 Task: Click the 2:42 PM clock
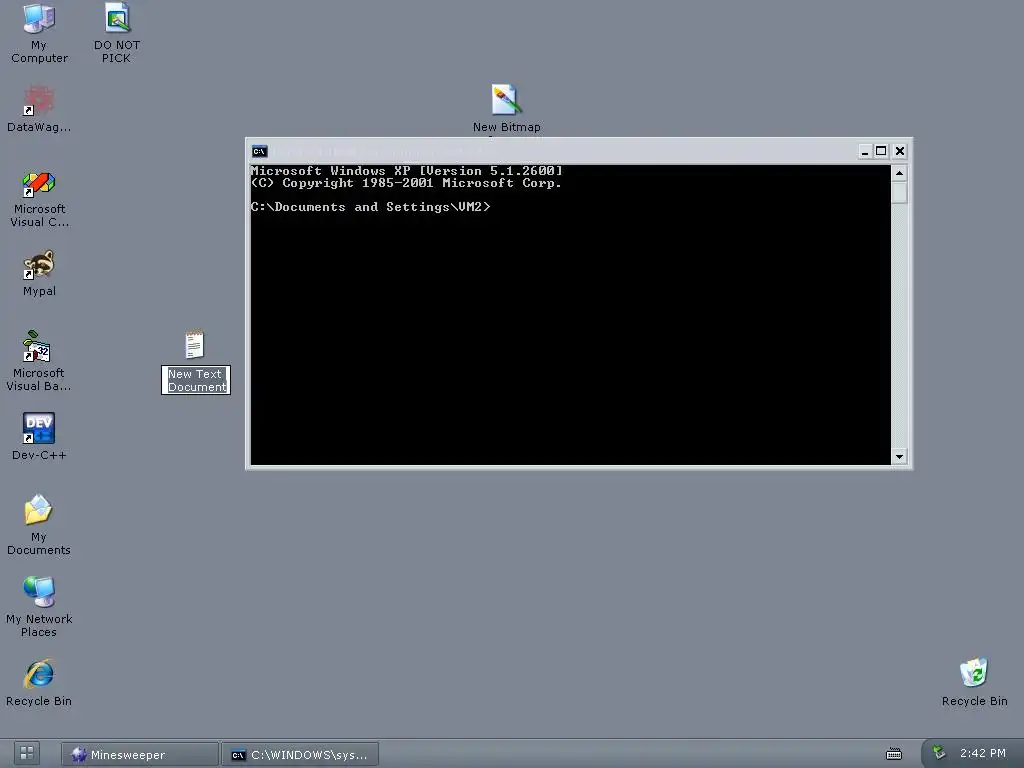click(x=982, y=753)
